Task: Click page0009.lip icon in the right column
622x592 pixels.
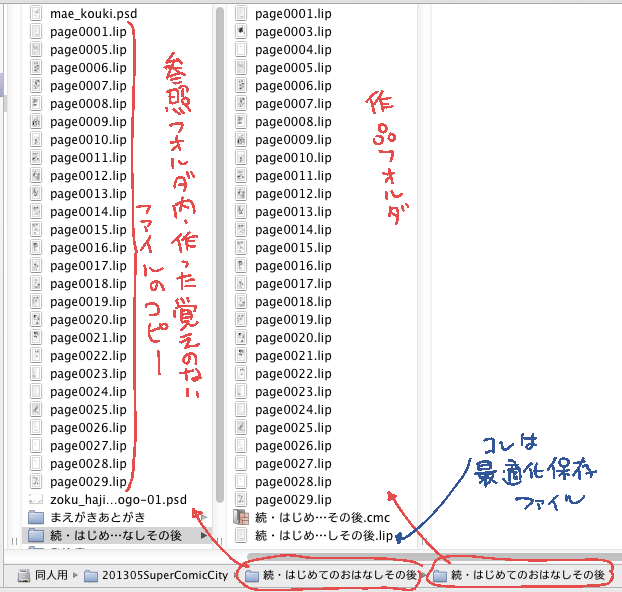Action: [x=240, y=139]
